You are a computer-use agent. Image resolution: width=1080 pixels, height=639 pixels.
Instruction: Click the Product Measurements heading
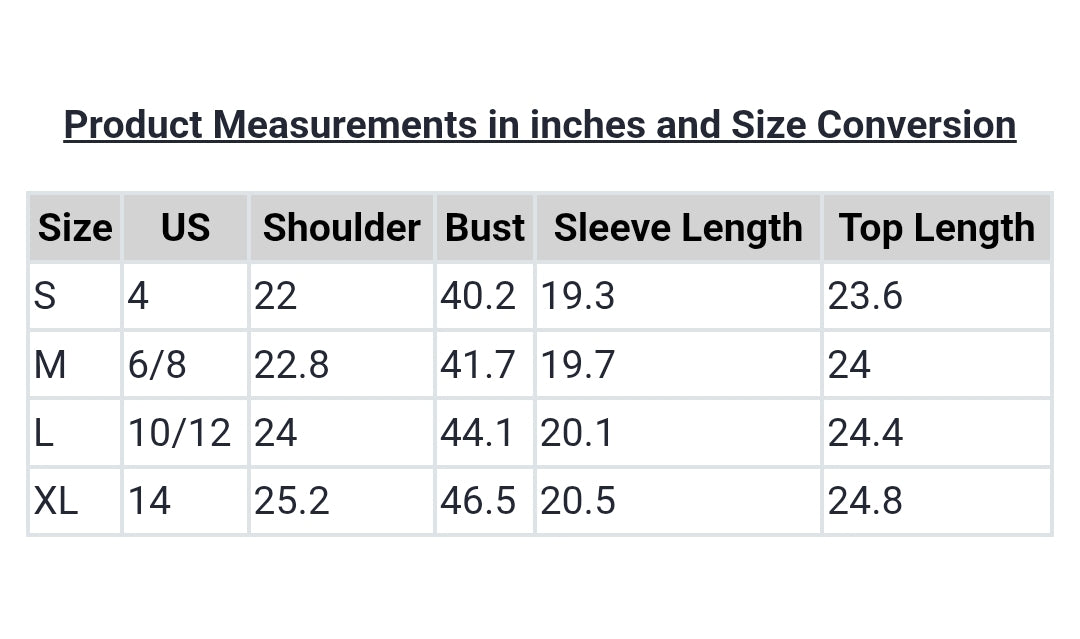click(x=540, y=125)
